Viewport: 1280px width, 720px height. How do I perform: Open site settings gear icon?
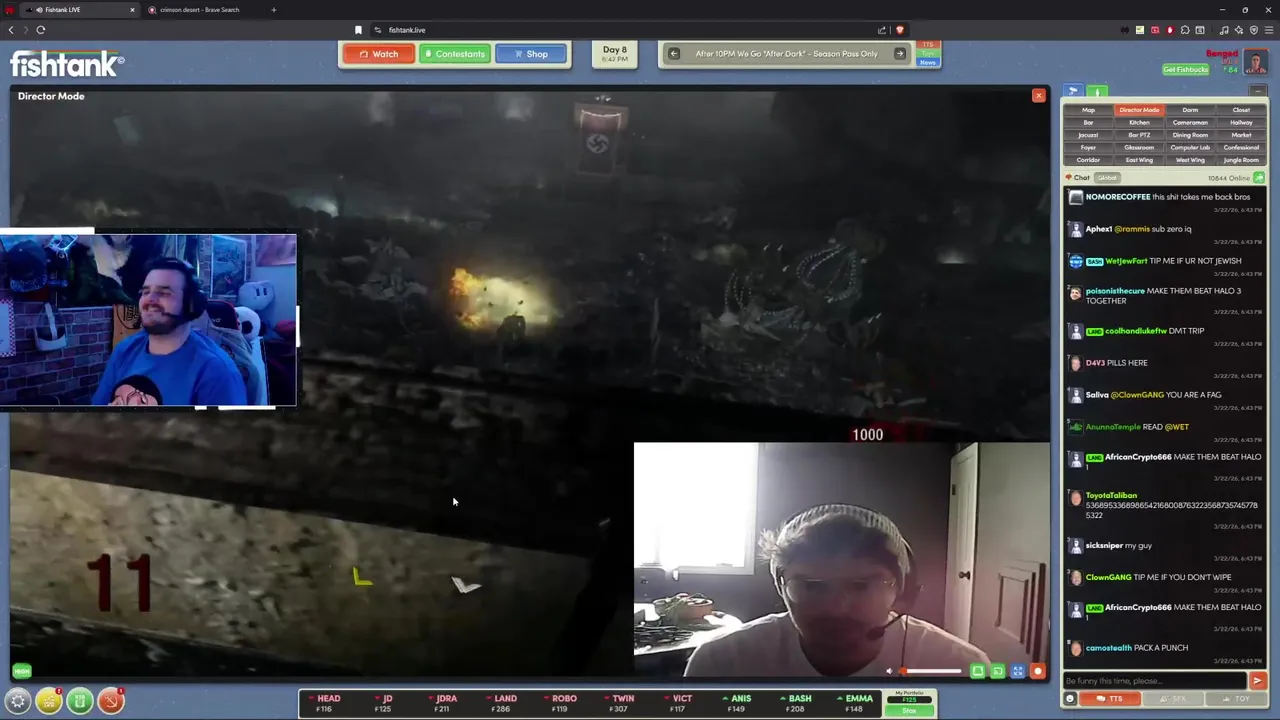[18, 702]
